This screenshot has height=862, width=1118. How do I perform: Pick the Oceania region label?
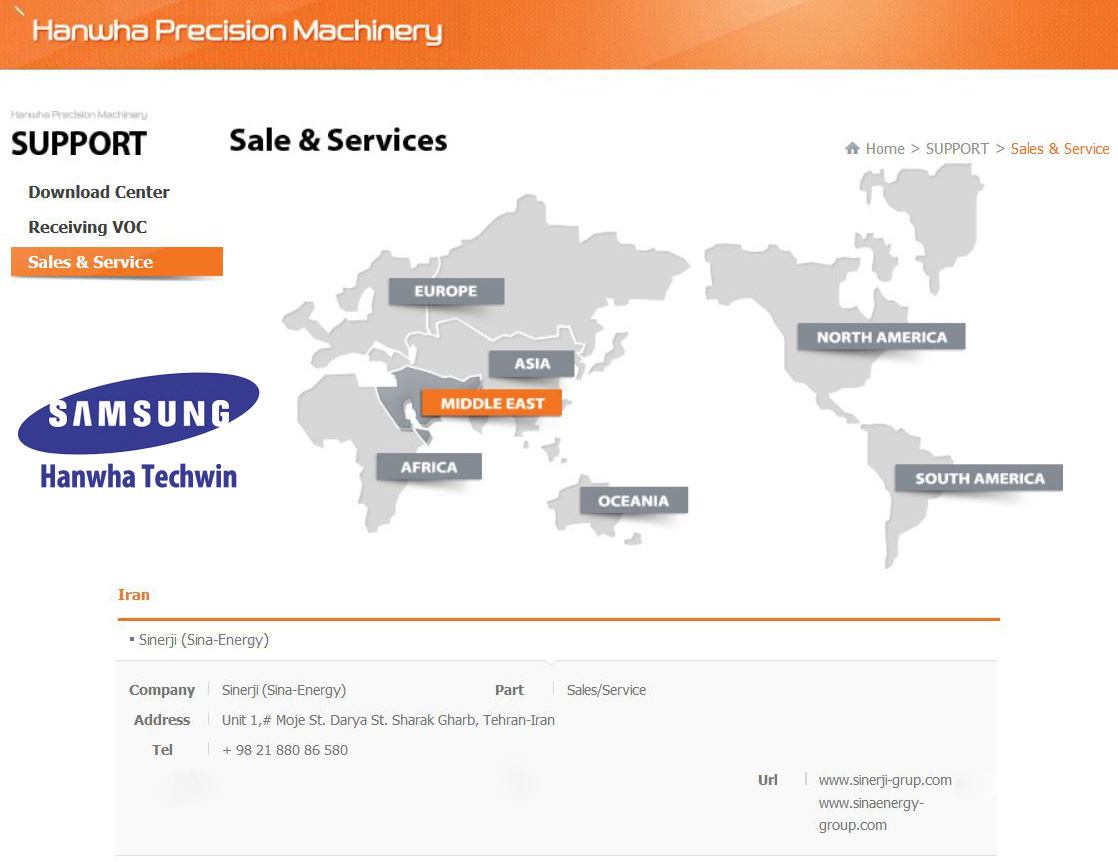tap(633, 501)
